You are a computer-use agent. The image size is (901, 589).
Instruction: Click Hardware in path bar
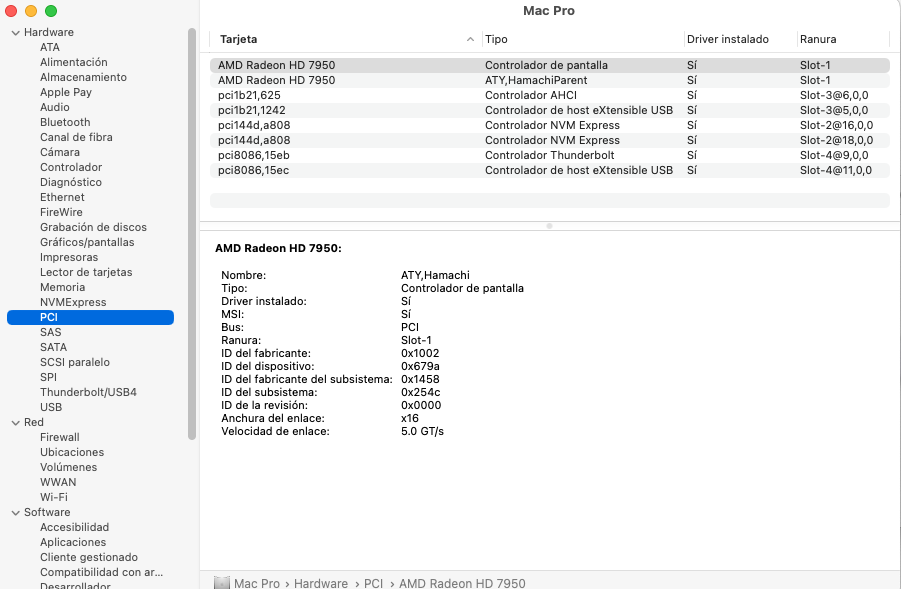[x=321, y=583]
